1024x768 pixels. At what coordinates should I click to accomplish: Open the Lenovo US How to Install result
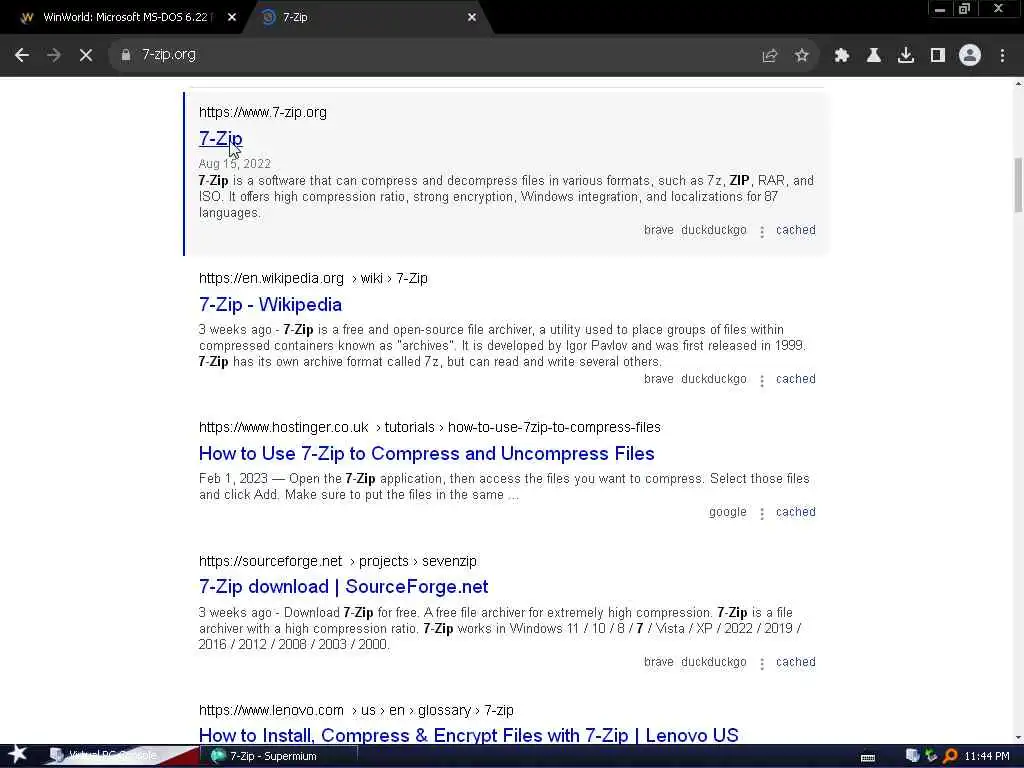(x=468, y=735)
